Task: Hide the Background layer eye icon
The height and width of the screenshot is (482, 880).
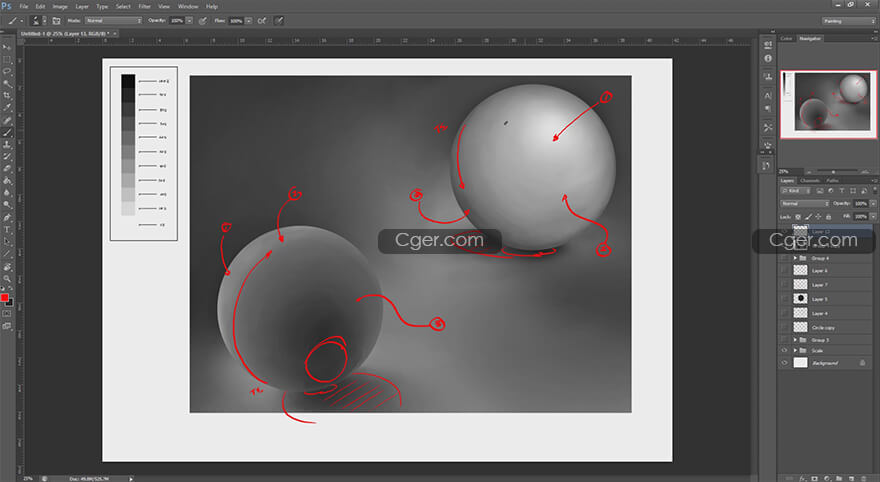Action: pyautogui.click(x=785, y=362)
